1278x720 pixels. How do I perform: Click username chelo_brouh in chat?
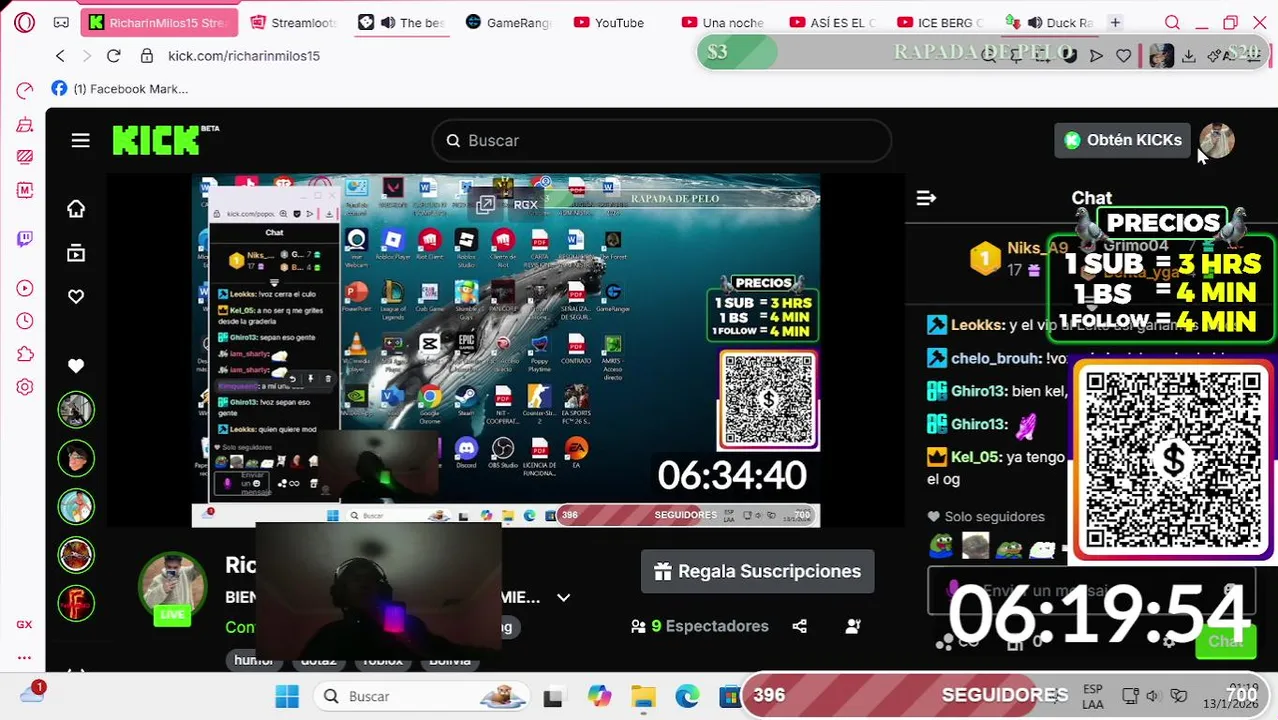click(x=996, y=358)
